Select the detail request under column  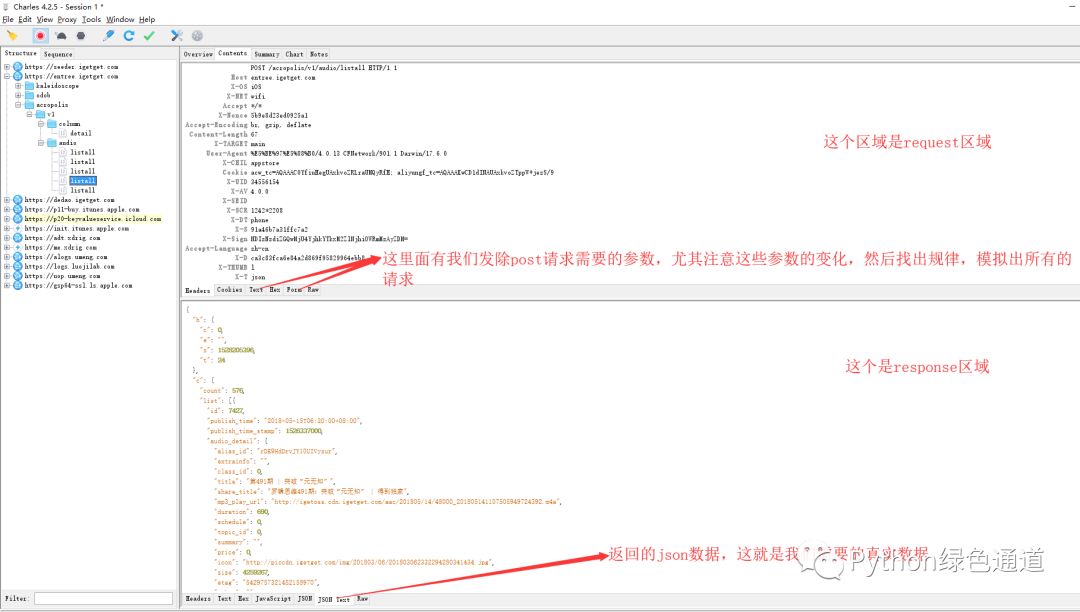[x=81, y=134]
